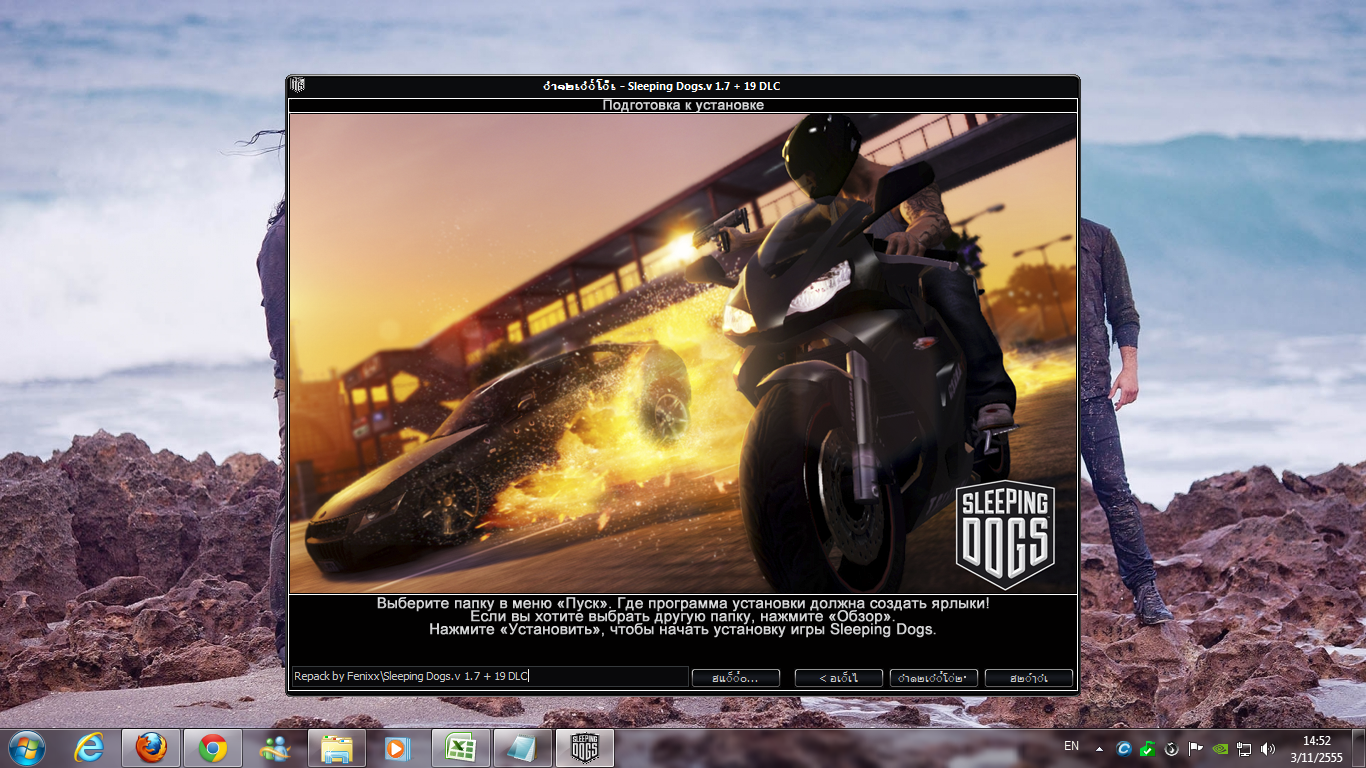Click the heading 'Подготовка к установке'

pyautogui.click(x=683, y=105)
